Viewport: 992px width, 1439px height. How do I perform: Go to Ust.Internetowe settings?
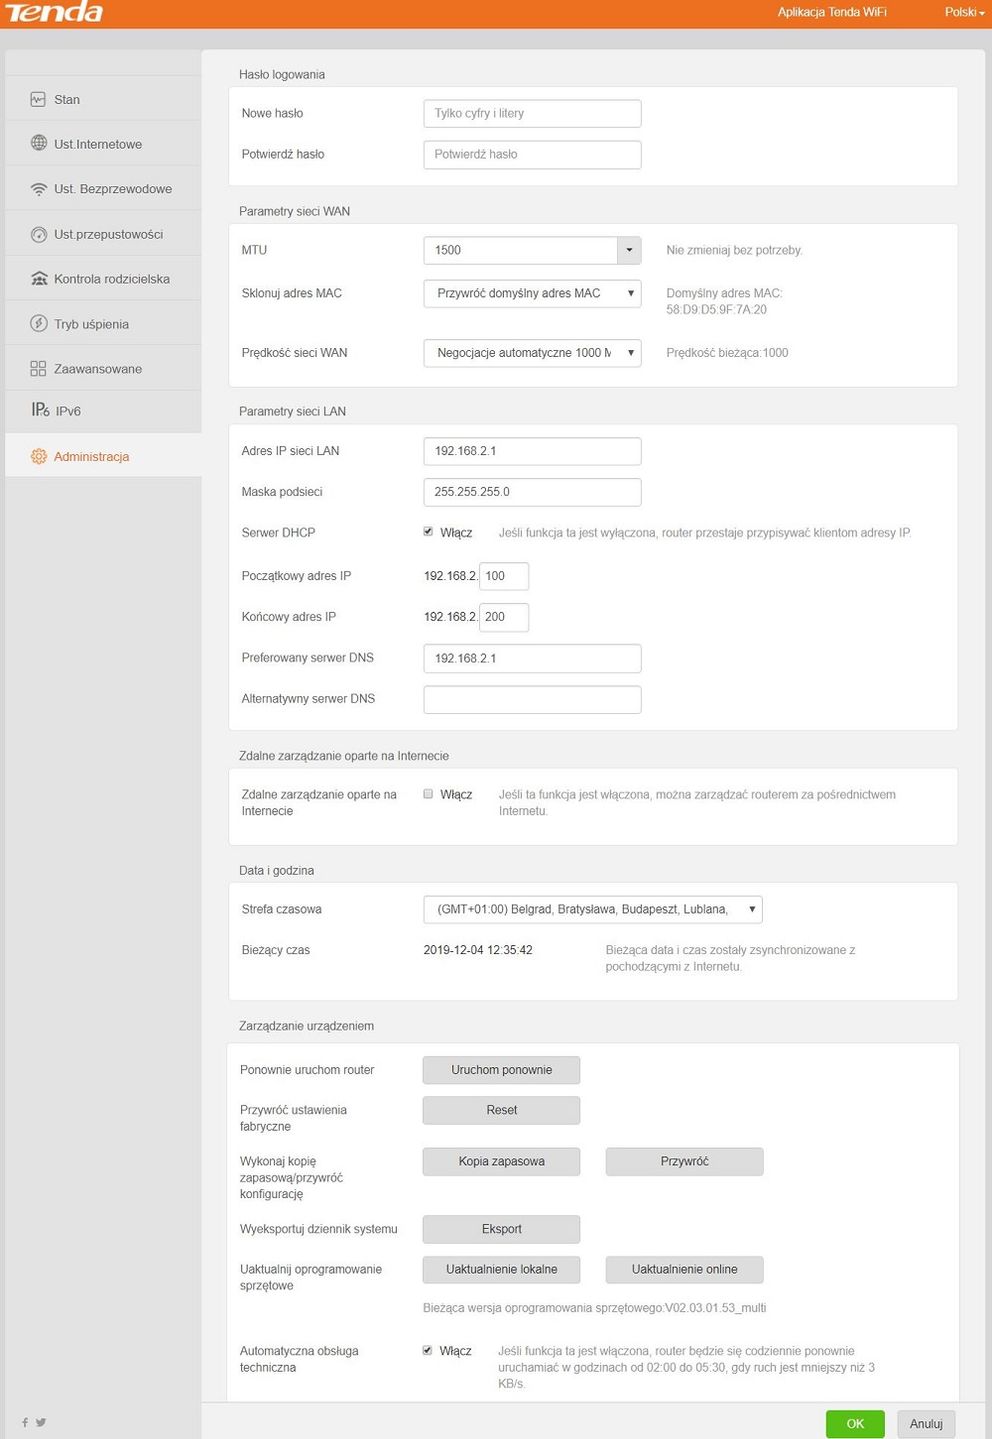103,144
